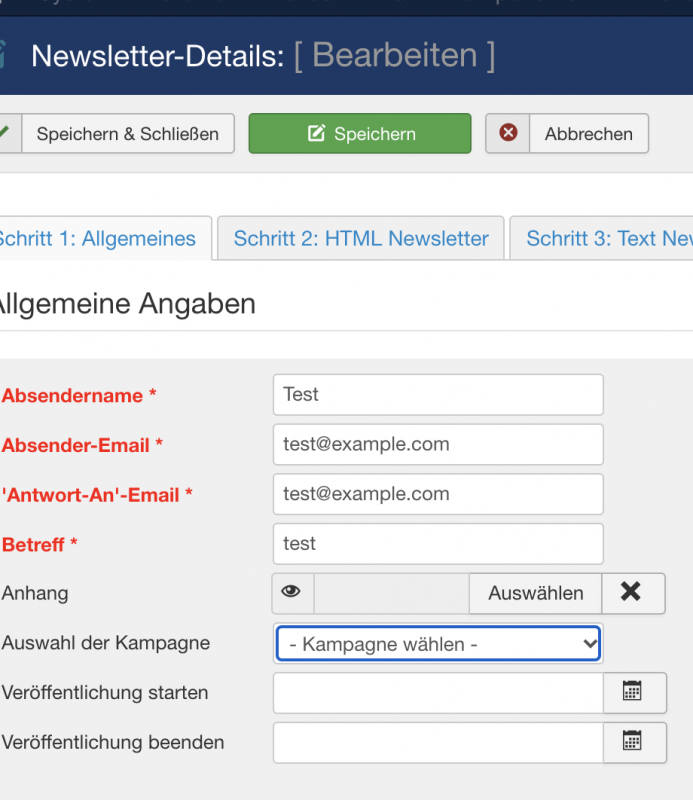Click the Auswählen attachment button
The width and height of the screenshot is (693, 800).
(535, 593)
